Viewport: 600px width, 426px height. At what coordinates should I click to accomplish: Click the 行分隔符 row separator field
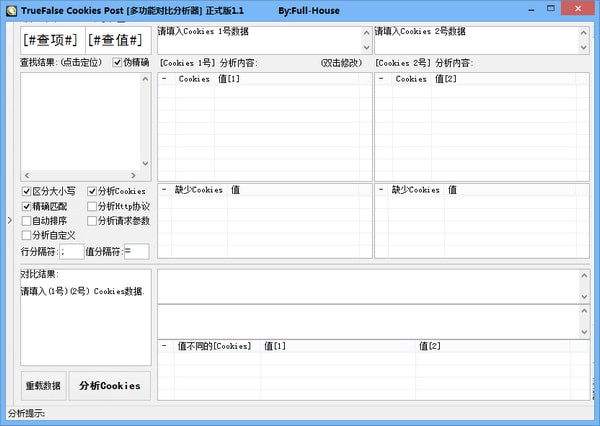click(71, 252)
